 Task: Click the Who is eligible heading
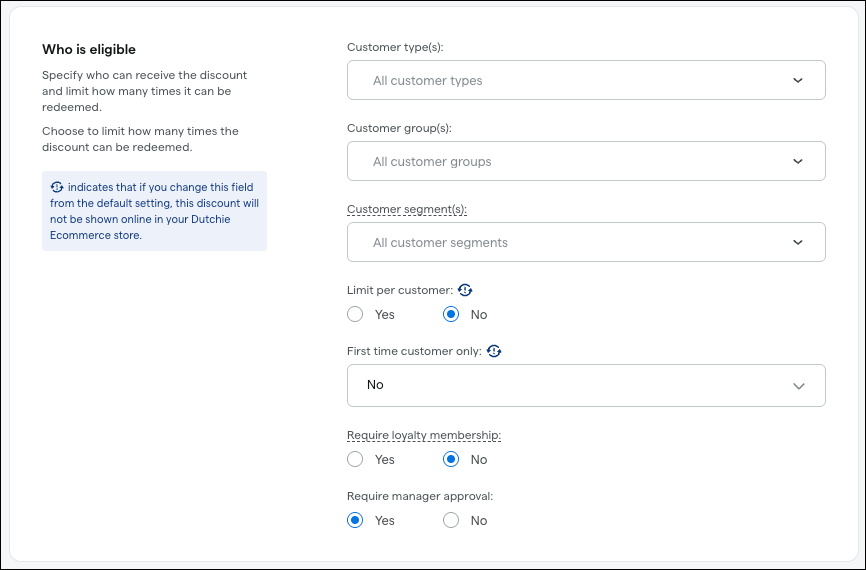pos(89,49)
